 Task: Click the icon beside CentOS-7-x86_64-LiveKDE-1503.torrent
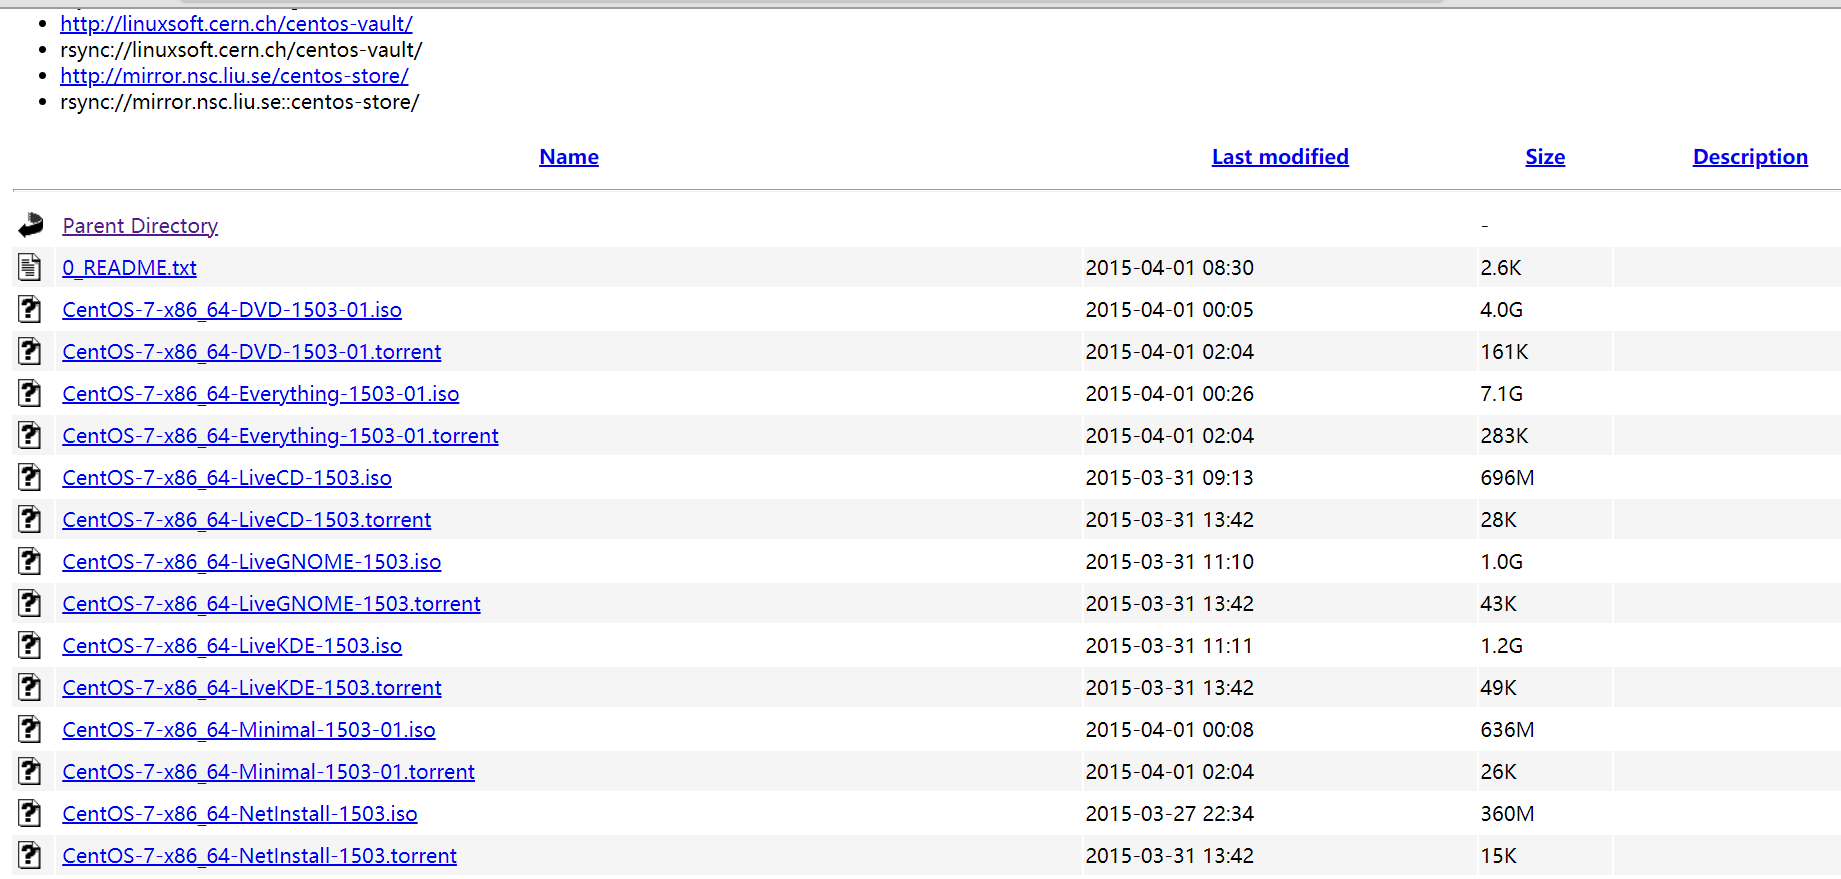point(30,687)
